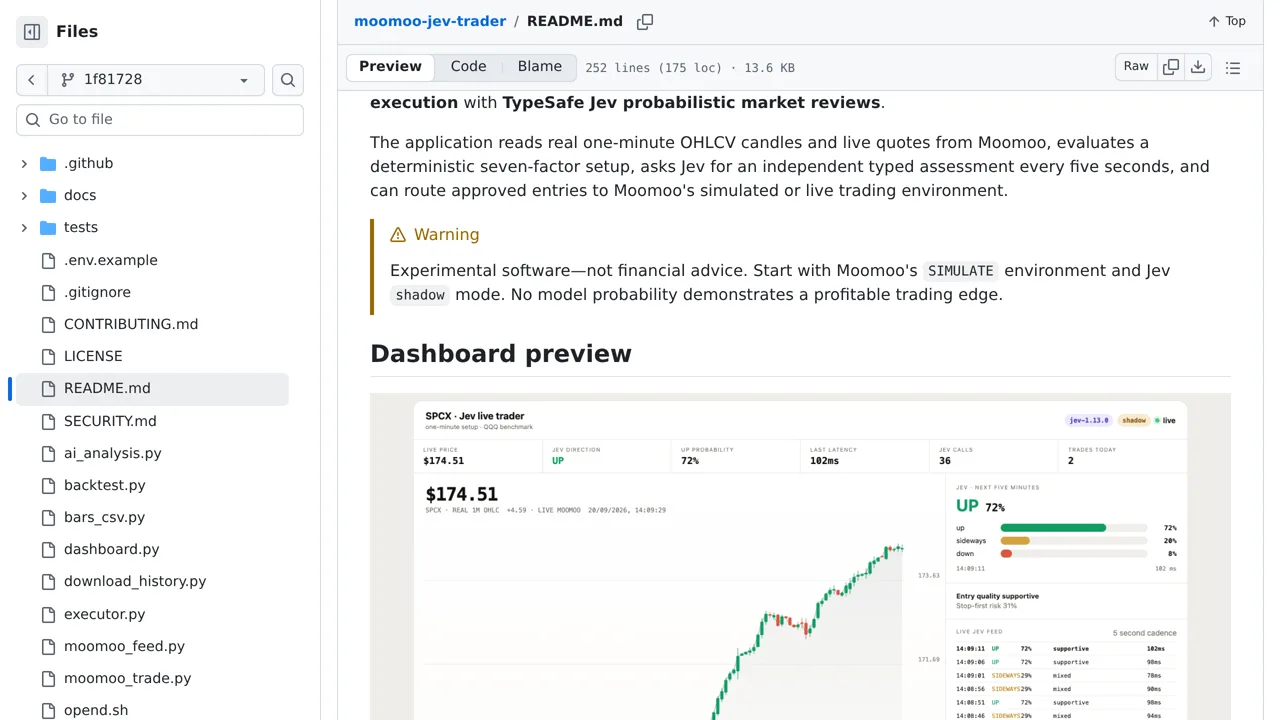Select README.md in the file tree
1280x720 pixels.
pyautogui.click(x=152, y=388)
